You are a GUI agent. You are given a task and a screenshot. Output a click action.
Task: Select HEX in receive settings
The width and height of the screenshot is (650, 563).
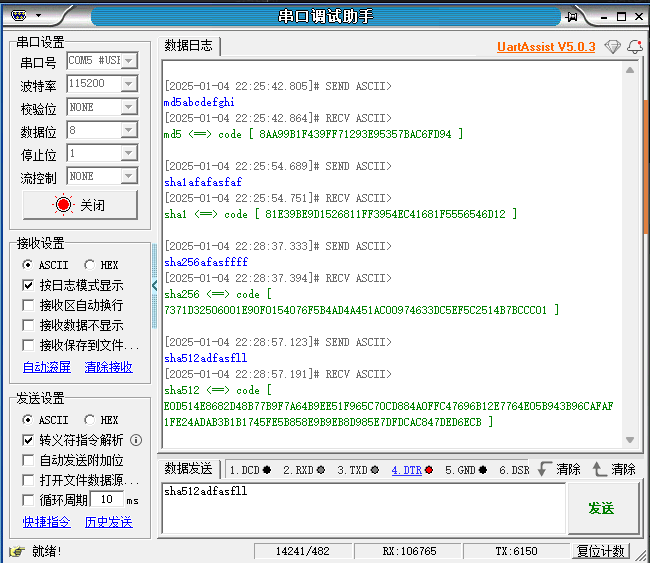(x=101, y=265)
